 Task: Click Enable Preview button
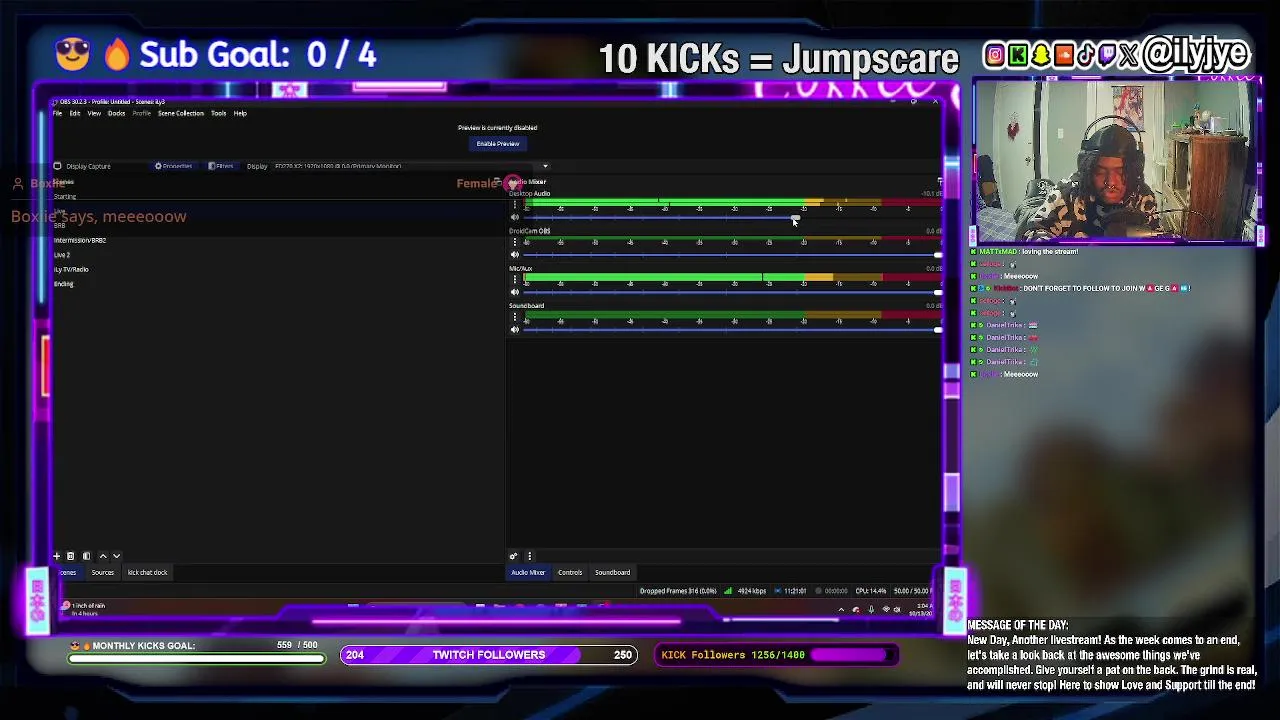click(x=498, y=144)
